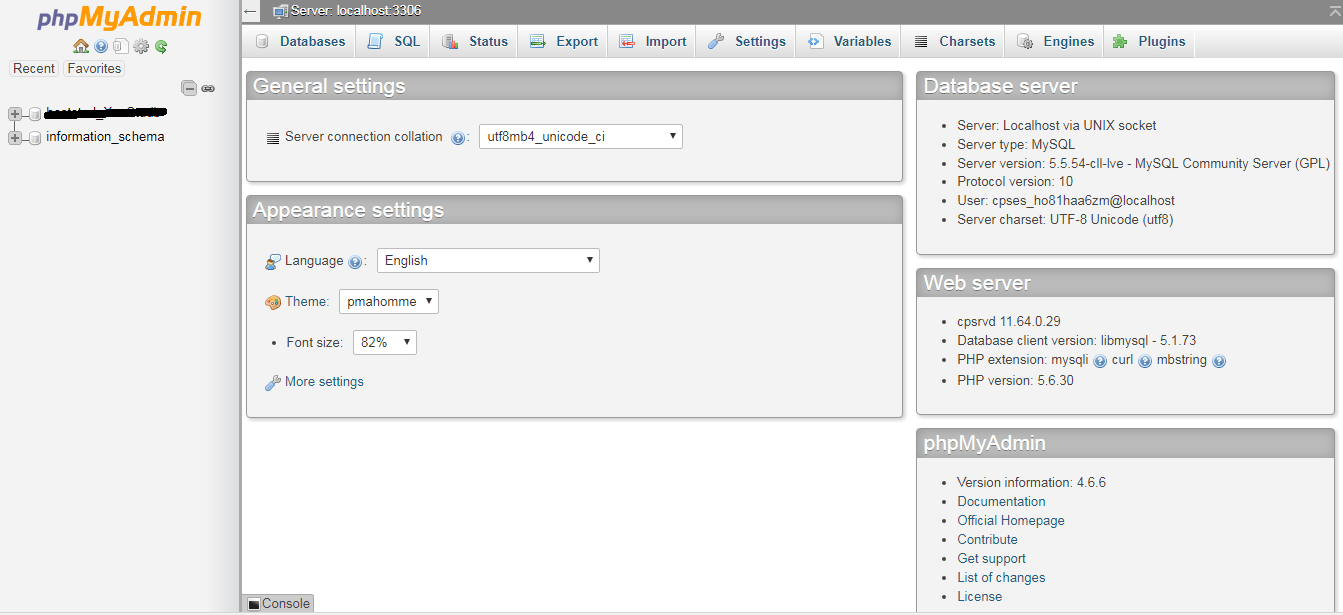Expand the information_schema database node
The width and height of the screenshot is (1343, 615).
point(15,137)
